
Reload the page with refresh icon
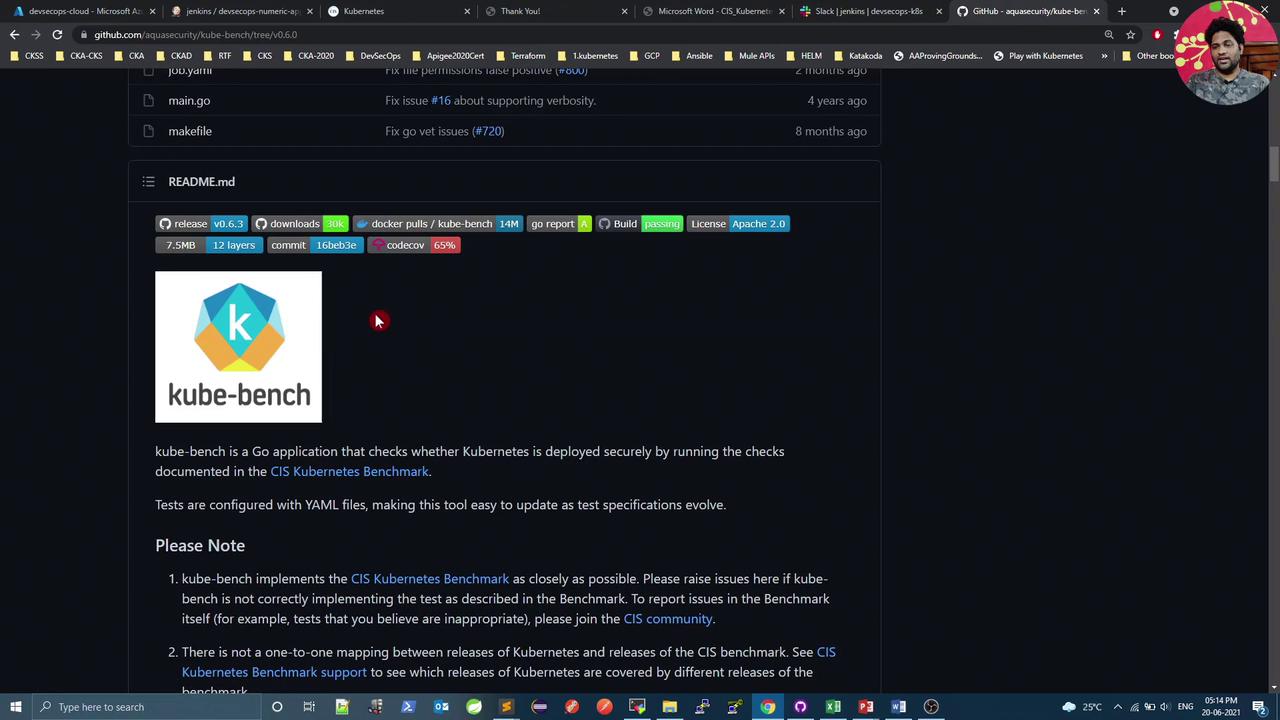tap(57, 34)
